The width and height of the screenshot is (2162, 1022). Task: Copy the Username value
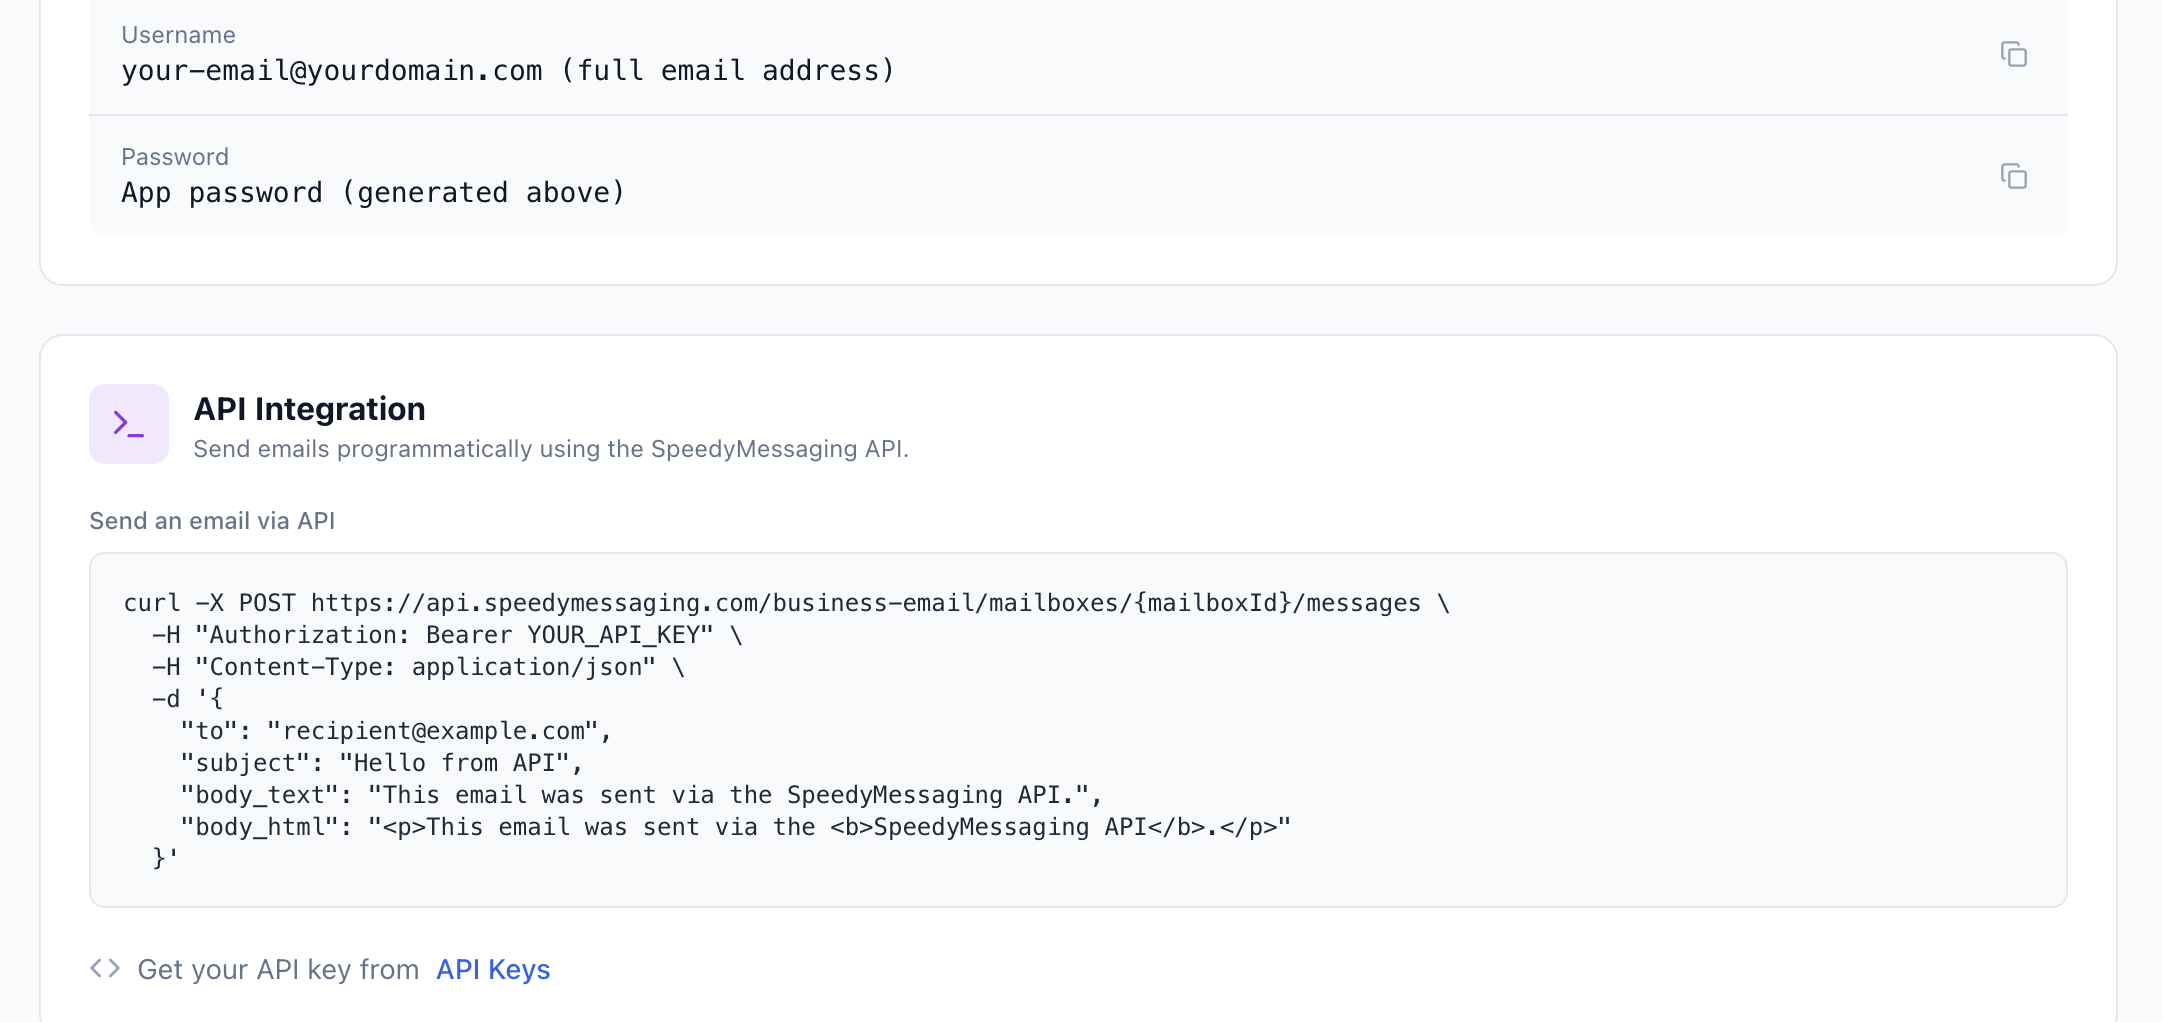(2013, 54)
